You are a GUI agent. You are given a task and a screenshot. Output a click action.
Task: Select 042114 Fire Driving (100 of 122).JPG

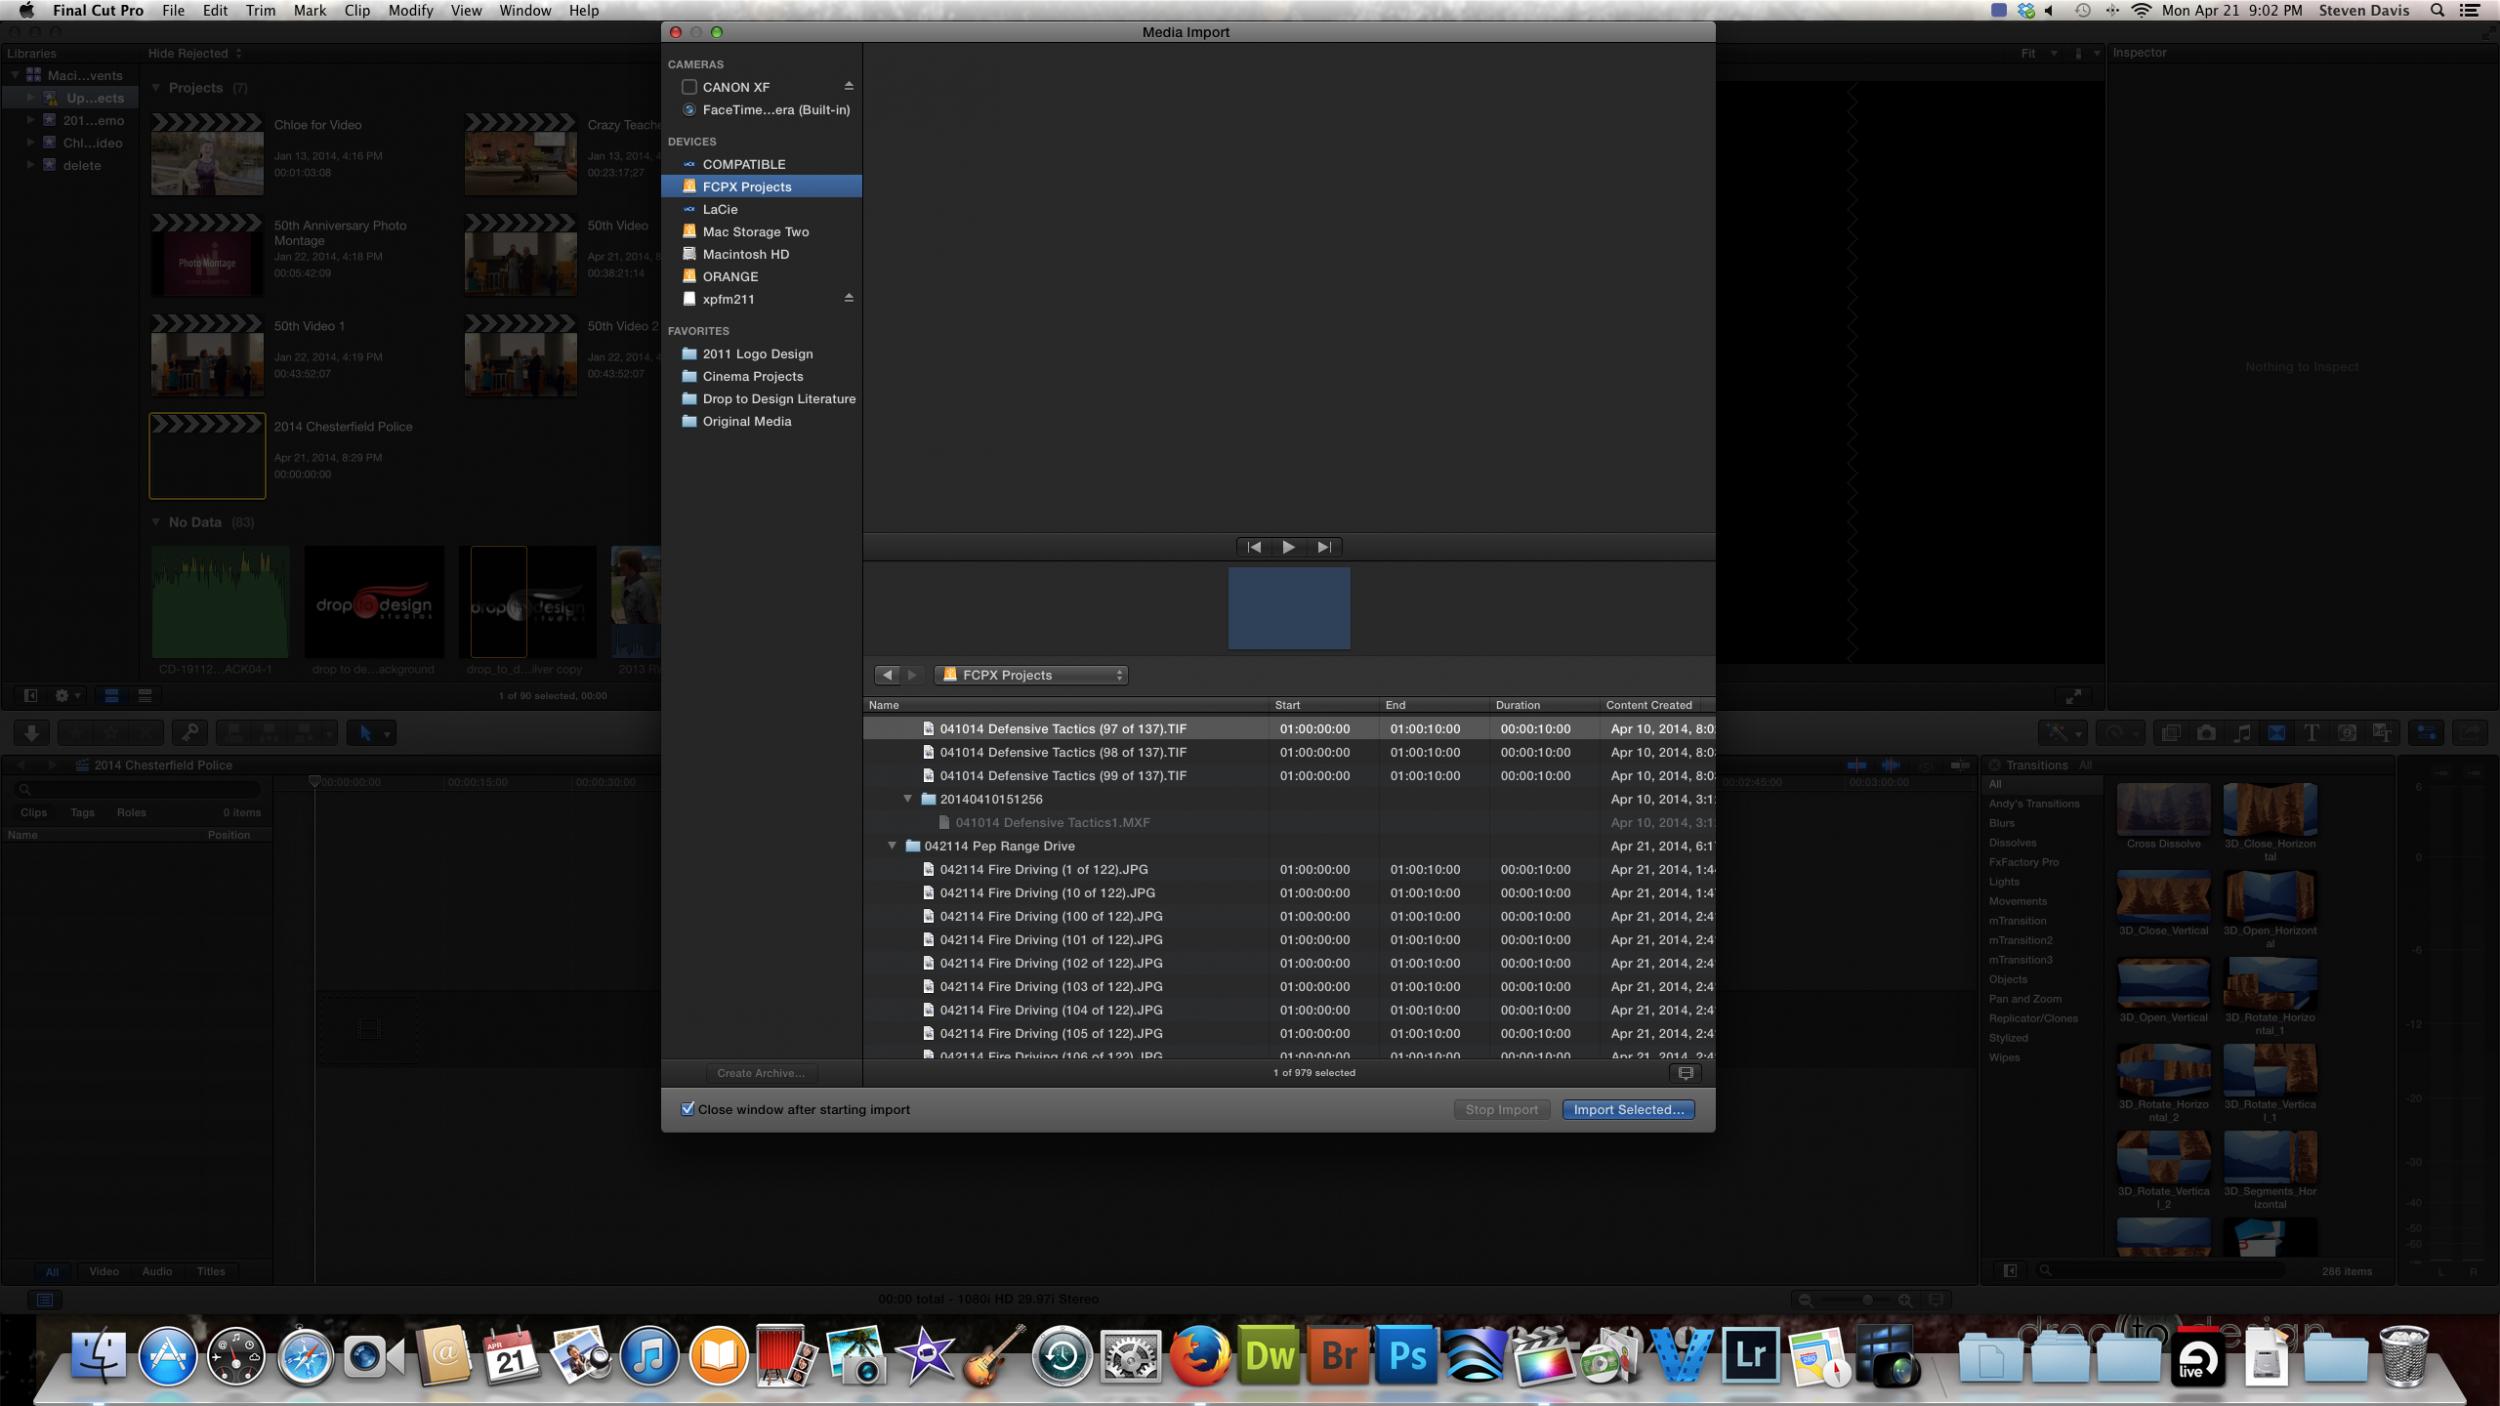[1050, 916]
